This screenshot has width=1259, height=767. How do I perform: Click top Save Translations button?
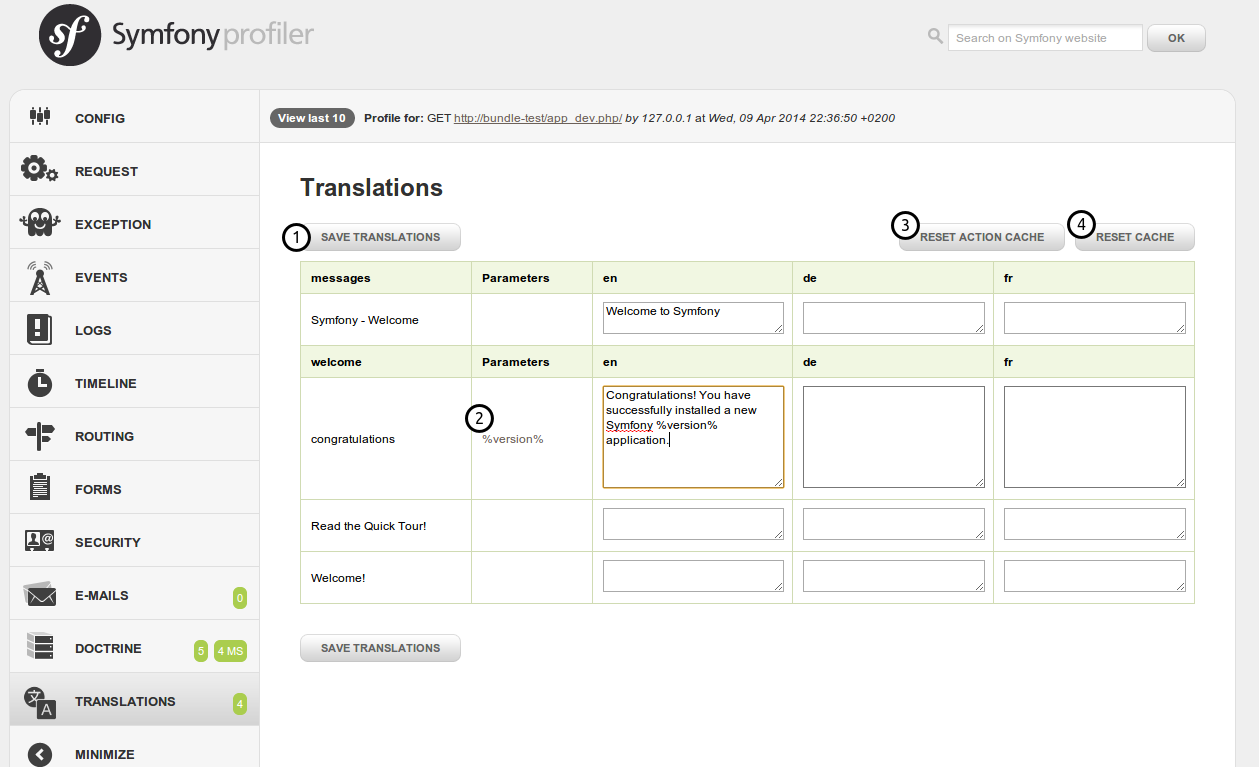380,237
